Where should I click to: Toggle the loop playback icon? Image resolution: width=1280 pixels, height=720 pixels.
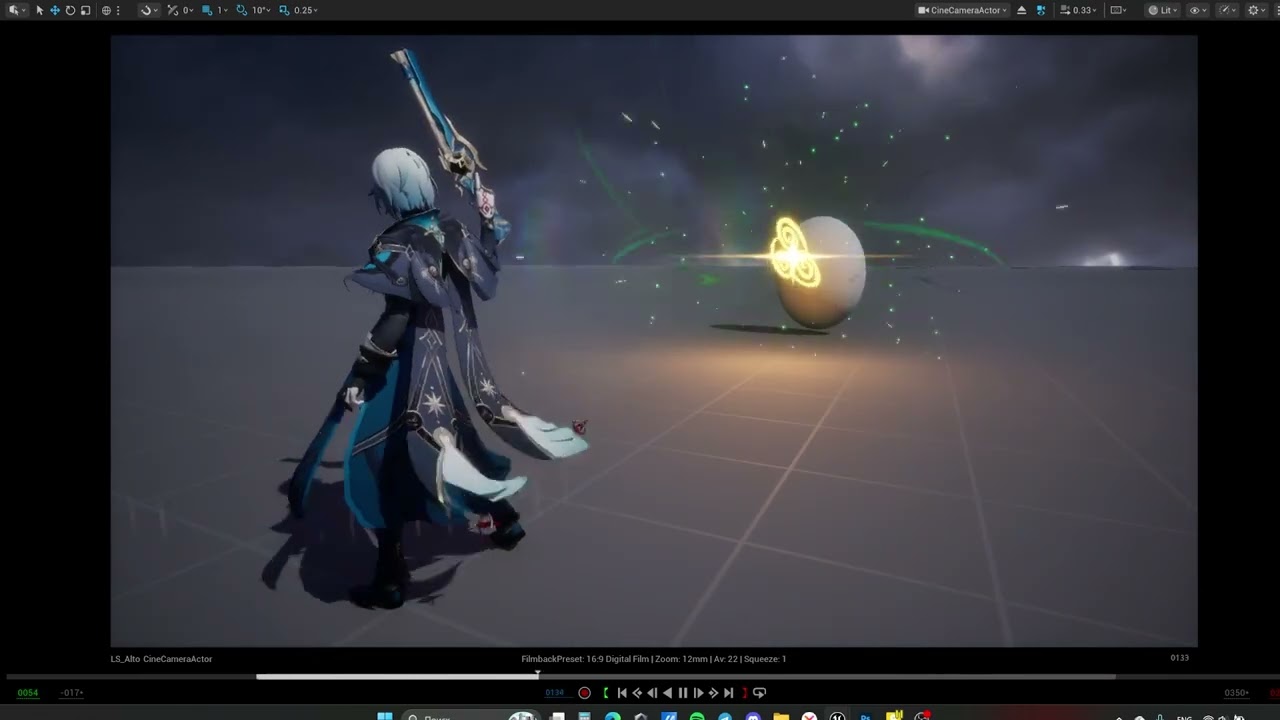[759, 693]
